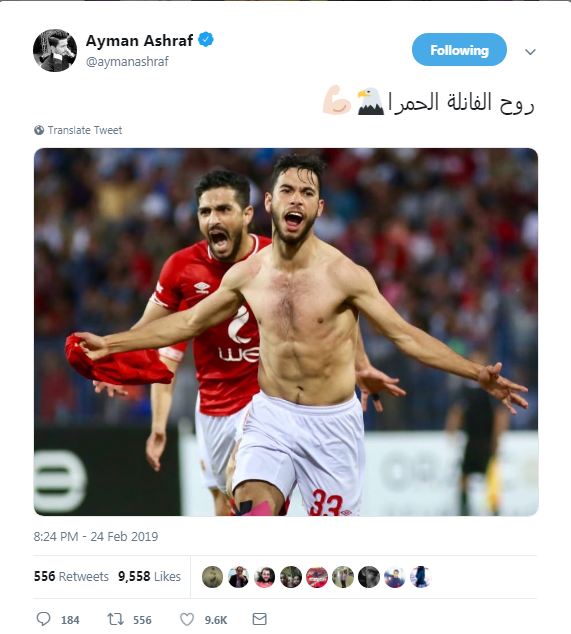Image resolution: width=571 pixels, height=634 pixels.
Task: Click the red-background avatar among likers
Action: [317, 577]
